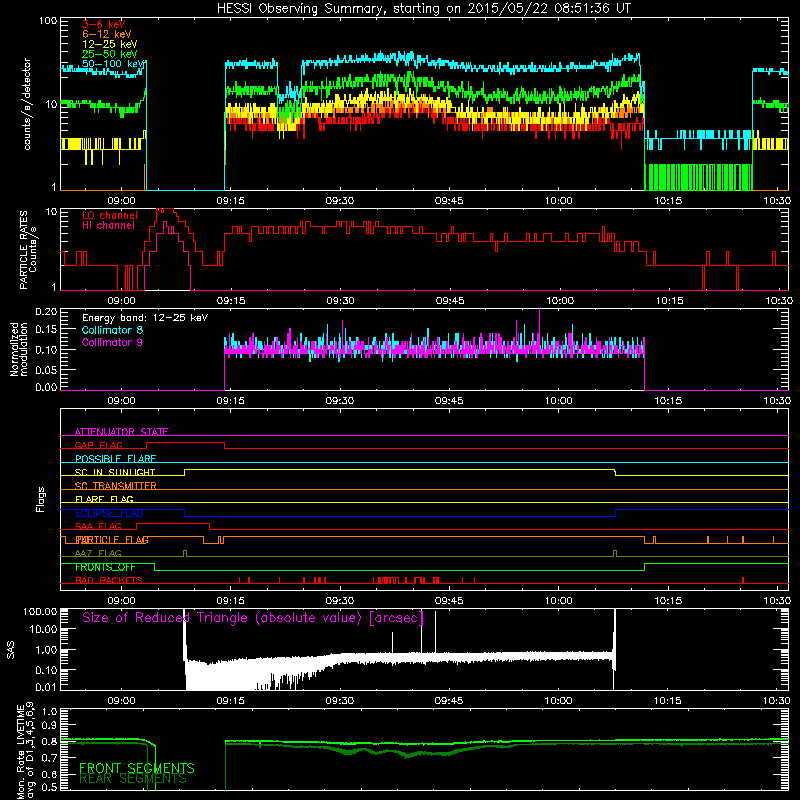Viewport: 800px width, 800px height.
Task: Click the 10:00 tick under the SAS panel
Action: coord(558,701)
